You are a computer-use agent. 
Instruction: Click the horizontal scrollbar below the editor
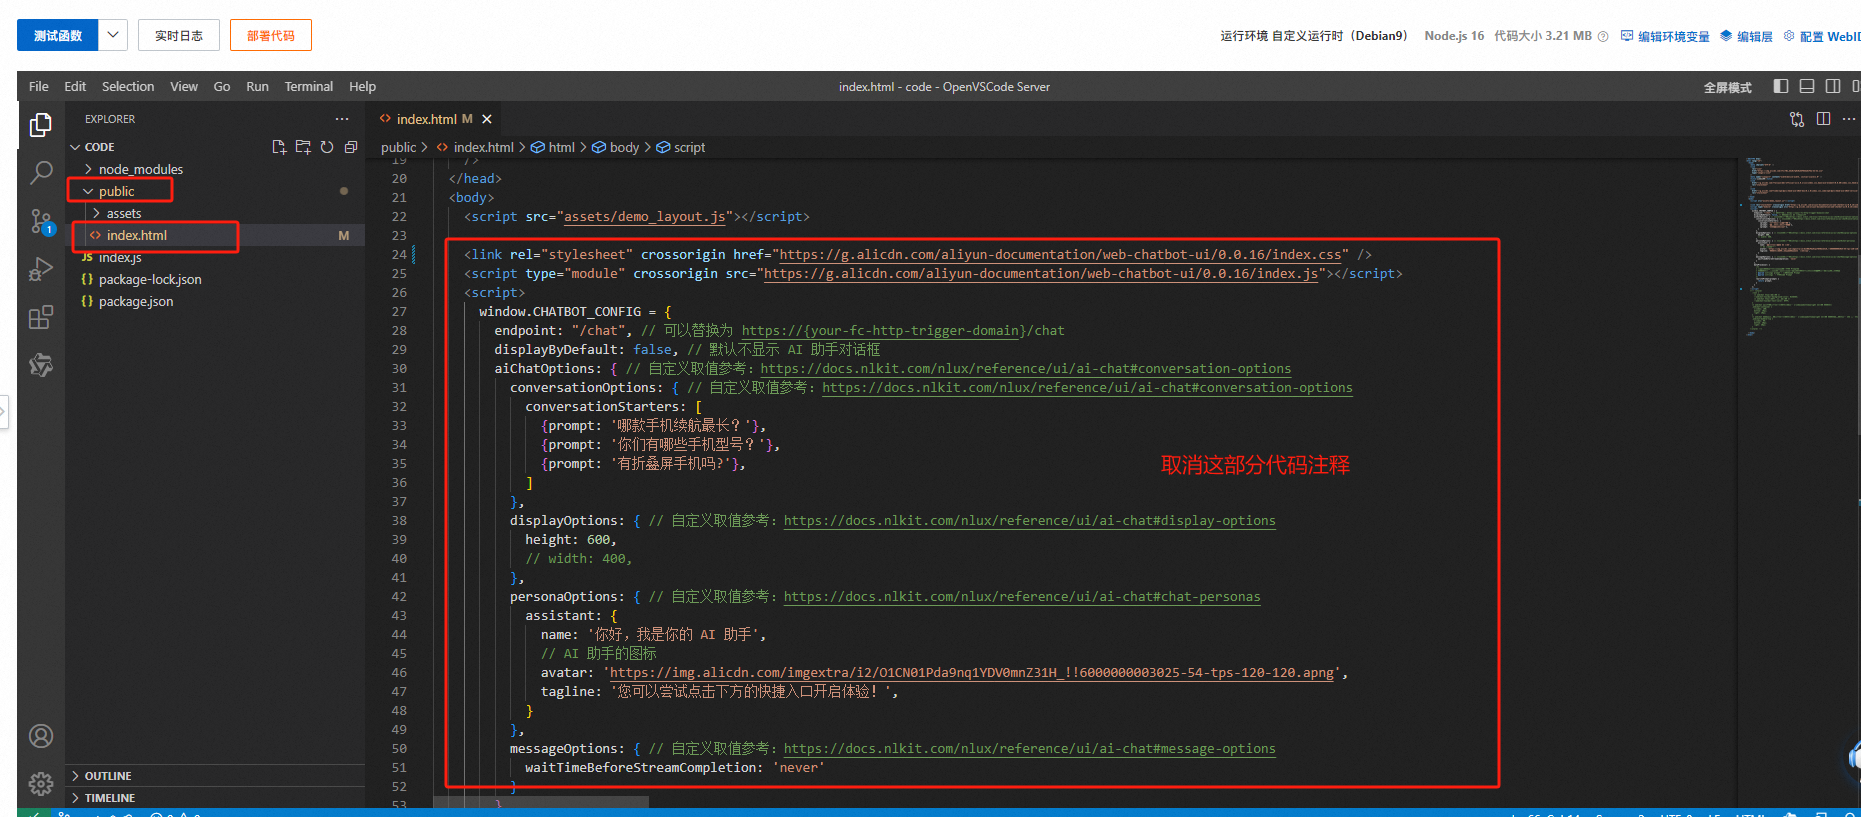[541, 802]
